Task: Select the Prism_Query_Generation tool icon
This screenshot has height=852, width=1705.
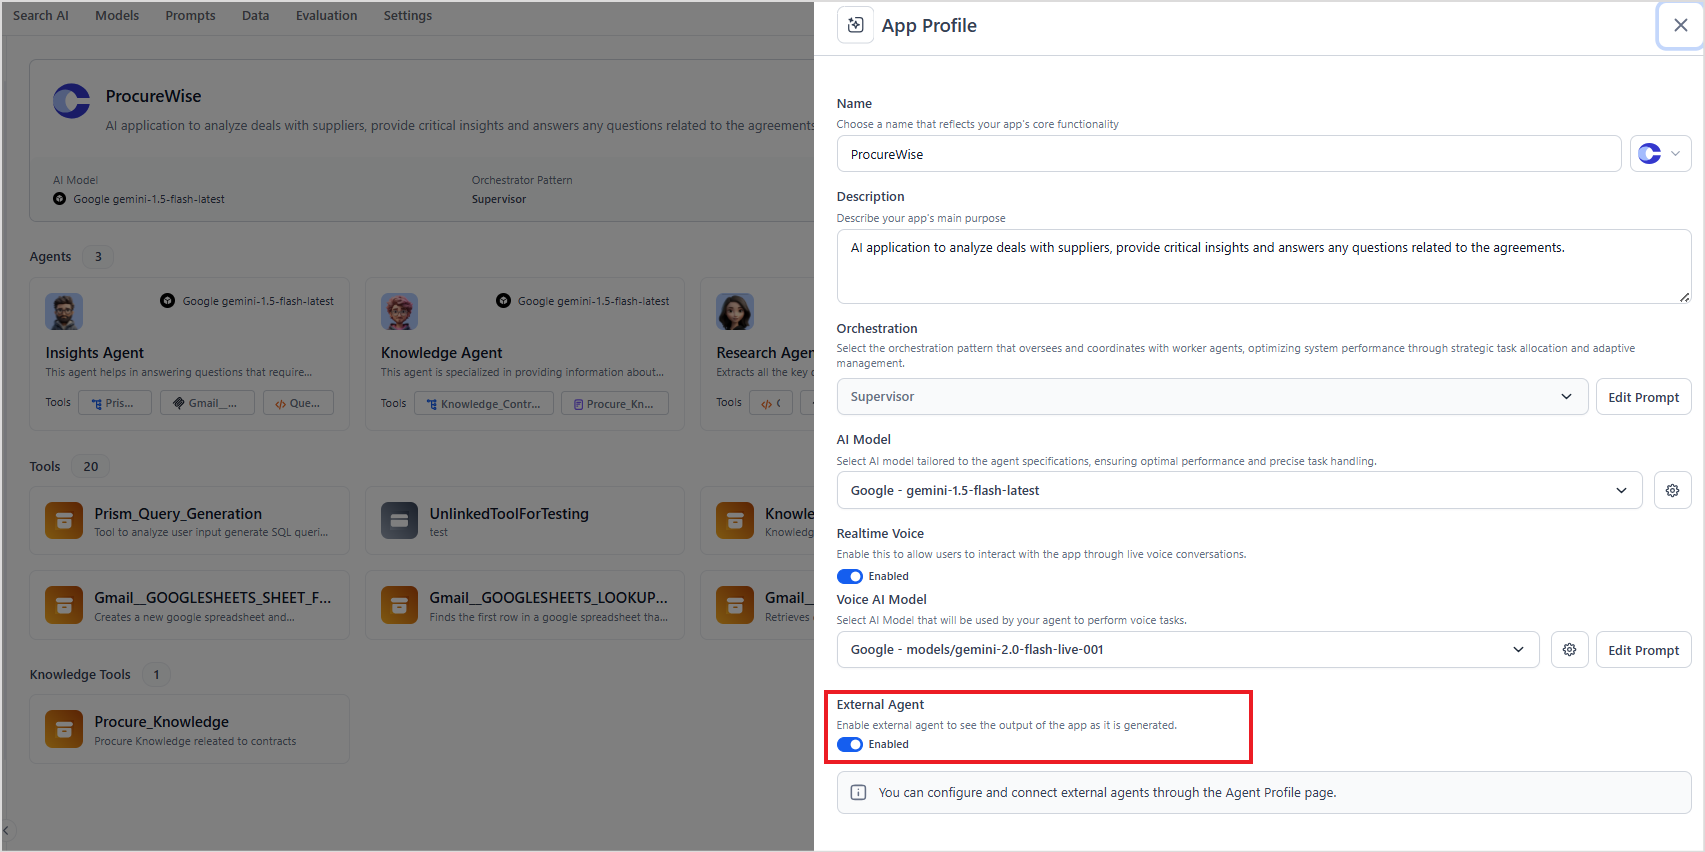Action: pos(64,521)
